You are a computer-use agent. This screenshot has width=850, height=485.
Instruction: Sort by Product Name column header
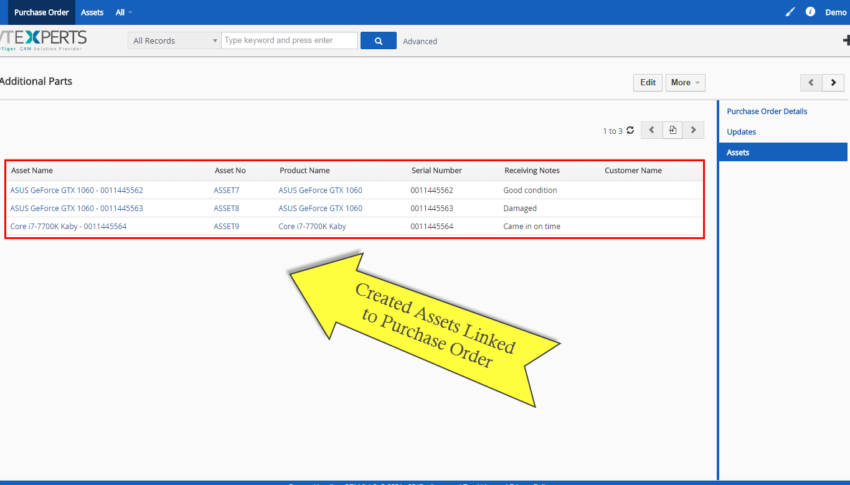pos(305,170)
